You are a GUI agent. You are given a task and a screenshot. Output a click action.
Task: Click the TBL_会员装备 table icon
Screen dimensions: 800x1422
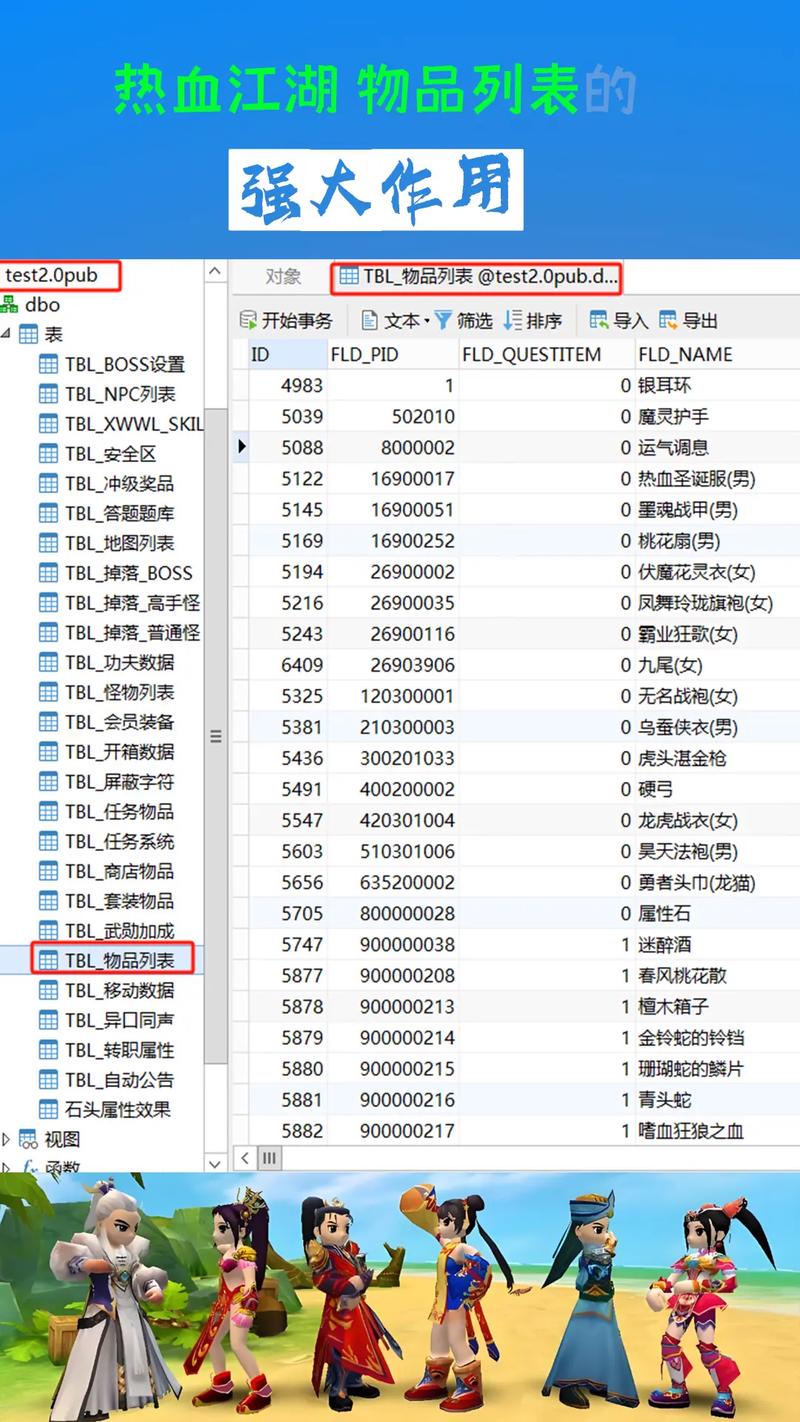click(48, 722)
